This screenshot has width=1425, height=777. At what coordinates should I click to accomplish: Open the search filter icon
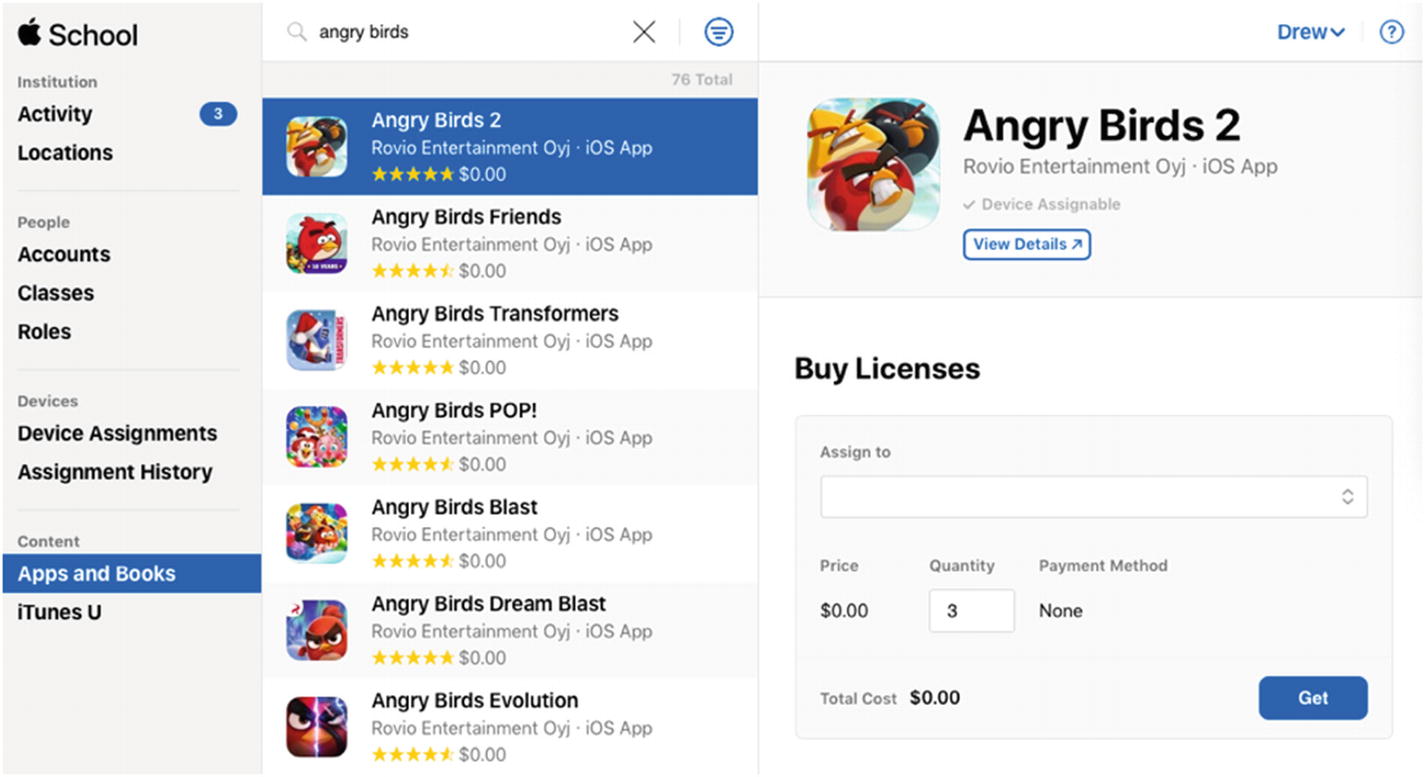(718, 32)
